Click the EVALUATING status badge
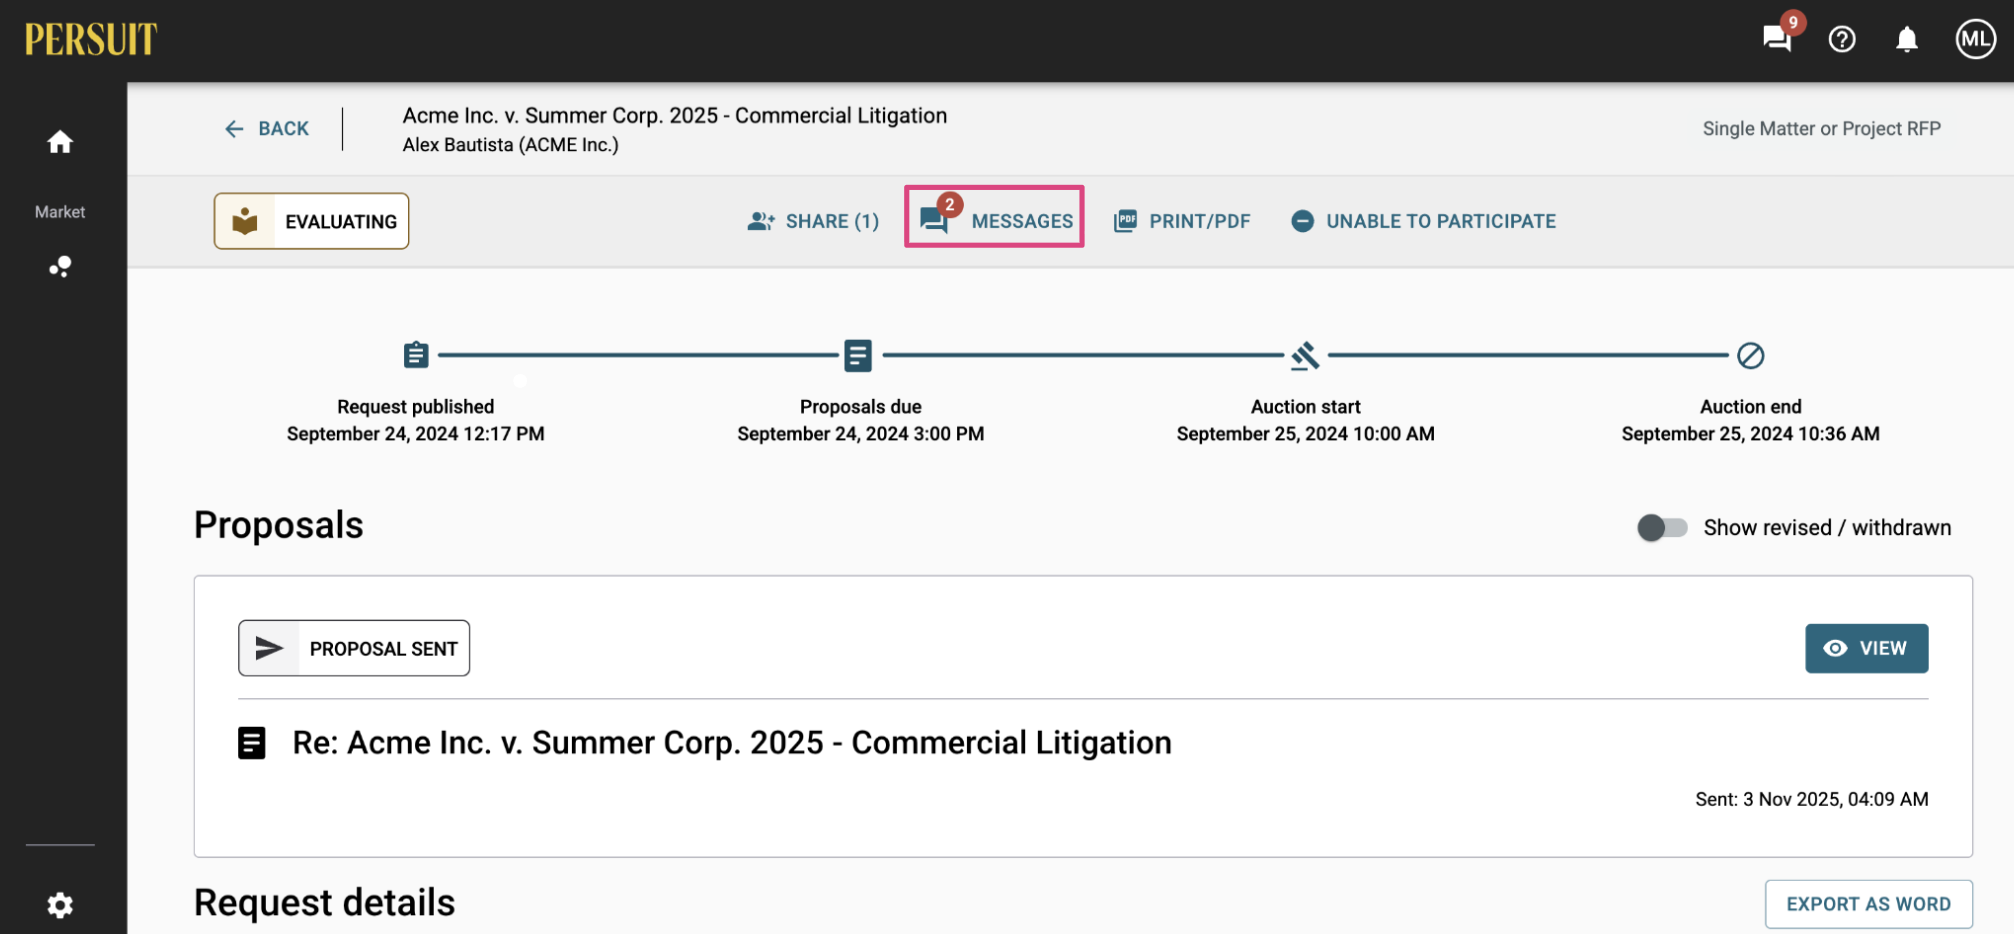The width and height of the screenshot is (2014, 934). click(311, 221)
